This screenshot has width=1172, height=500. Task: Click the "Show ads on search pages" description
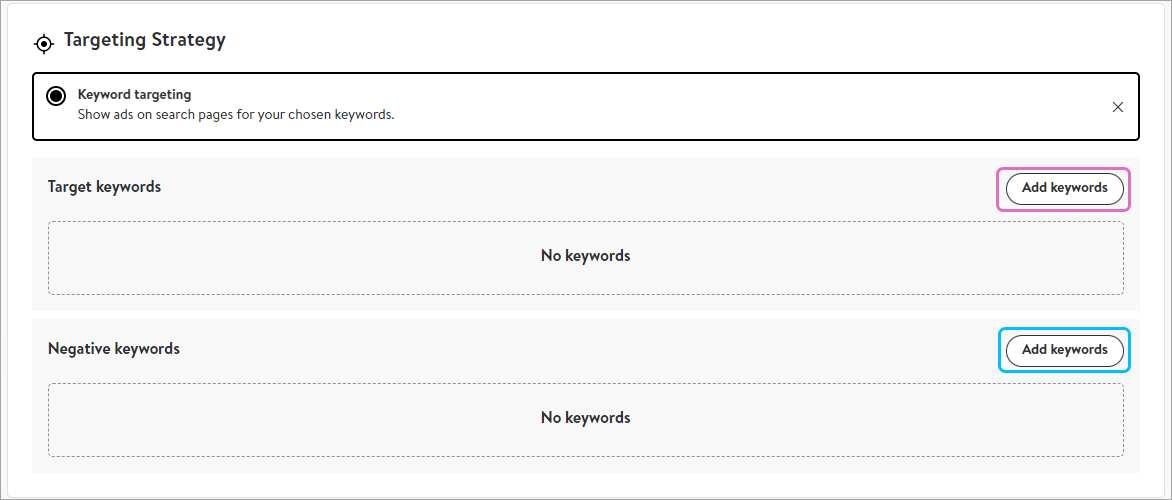[236, 114]
